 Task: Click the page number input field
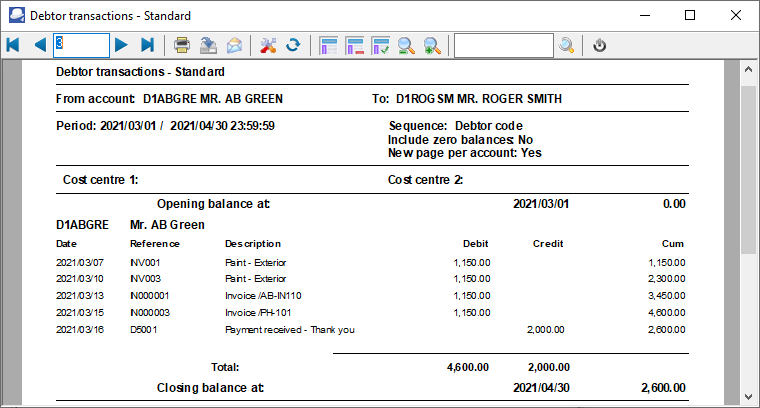pyautogui.click(x=81, y=45)
